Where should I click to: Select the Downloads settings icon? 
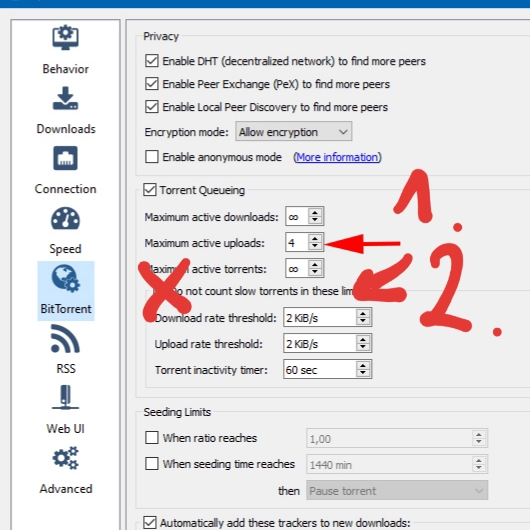click(x=65, y=98)
